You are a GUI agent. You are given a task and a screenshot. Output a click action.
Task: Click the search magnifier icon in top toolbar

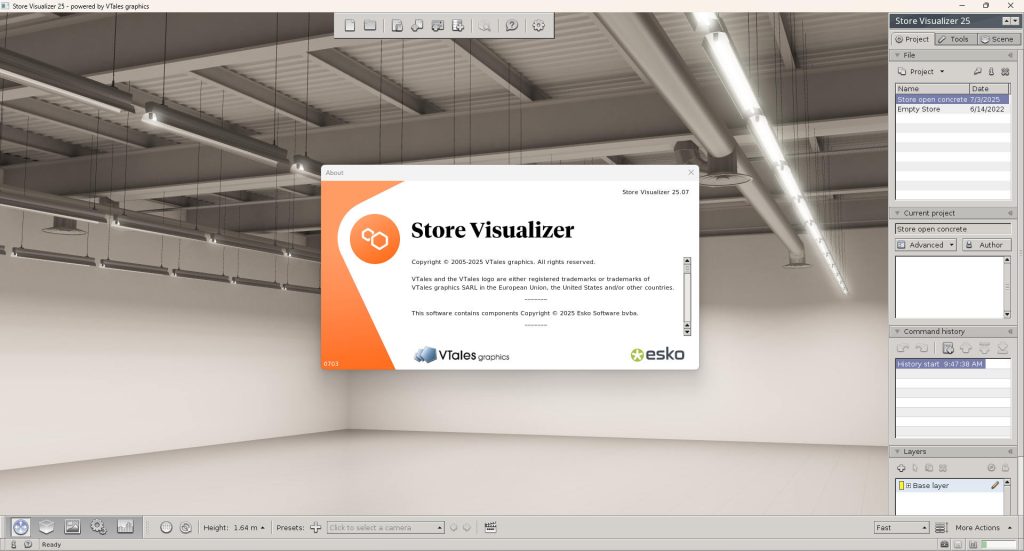pos(485,25)
